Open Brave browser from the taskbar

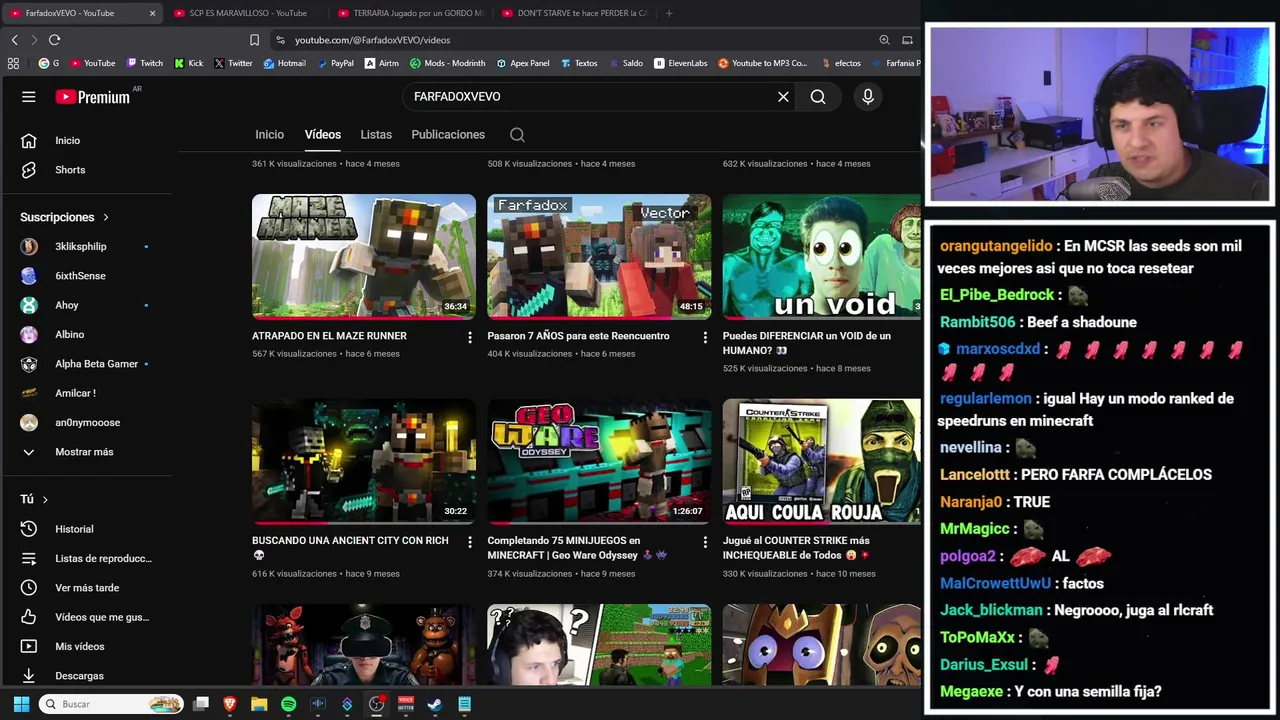pyautogui.click(x=230, y=704)
